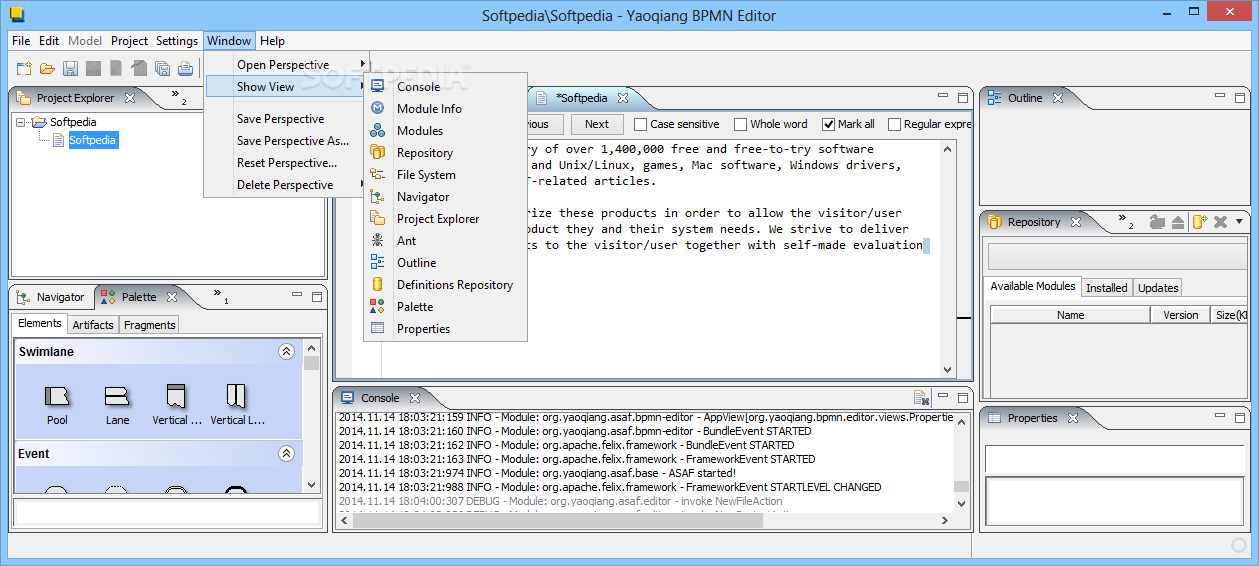Image resolution: width=1259 pixels, height=566 pixels.
Task: Collapse the Event palette section
Action: coord(286,454)
